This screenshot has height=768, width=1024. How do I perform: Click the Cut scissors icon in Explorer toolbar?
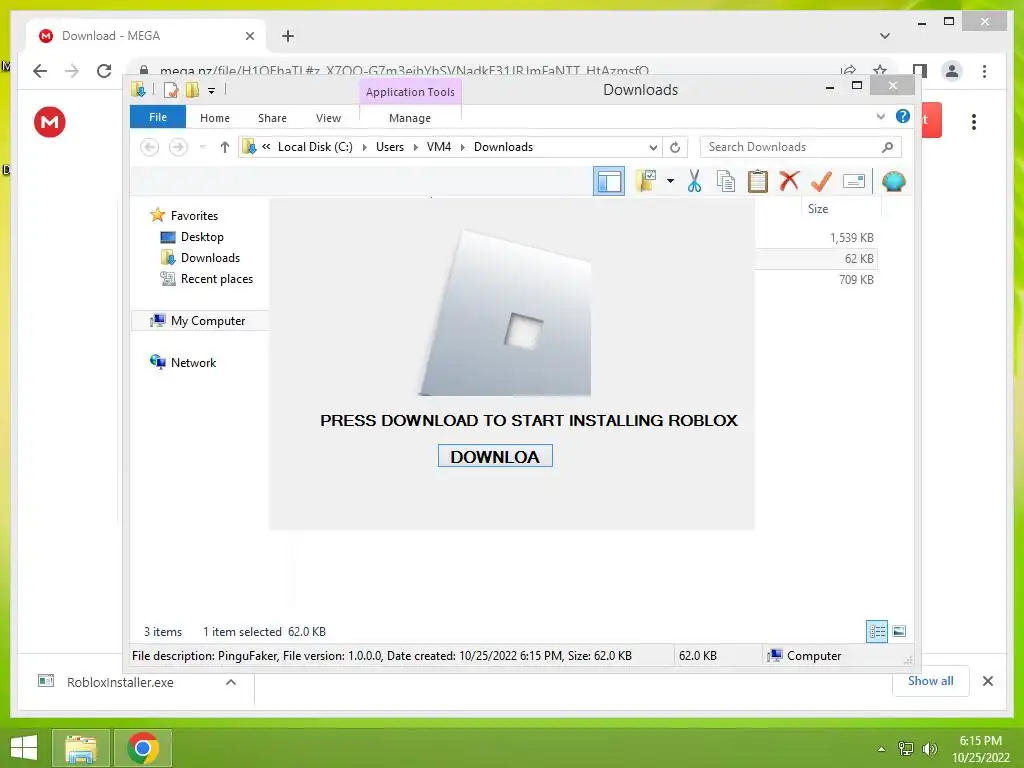pos(694,181)
